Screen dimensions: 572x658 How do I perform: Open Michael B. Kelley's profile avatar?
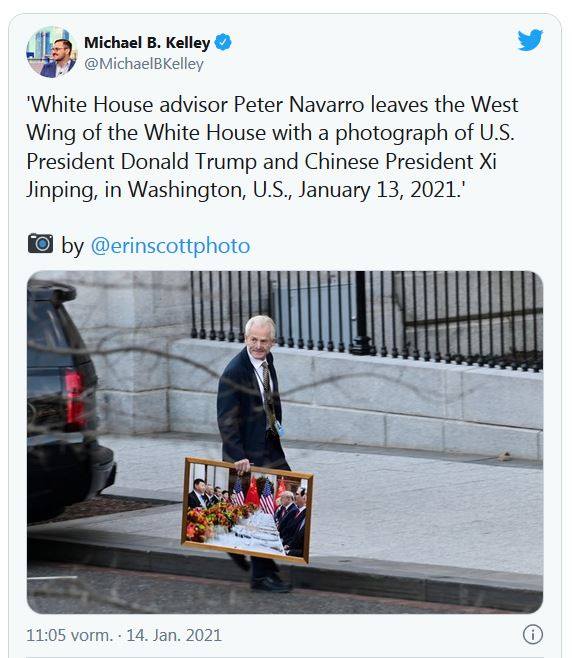click(51, 52)
